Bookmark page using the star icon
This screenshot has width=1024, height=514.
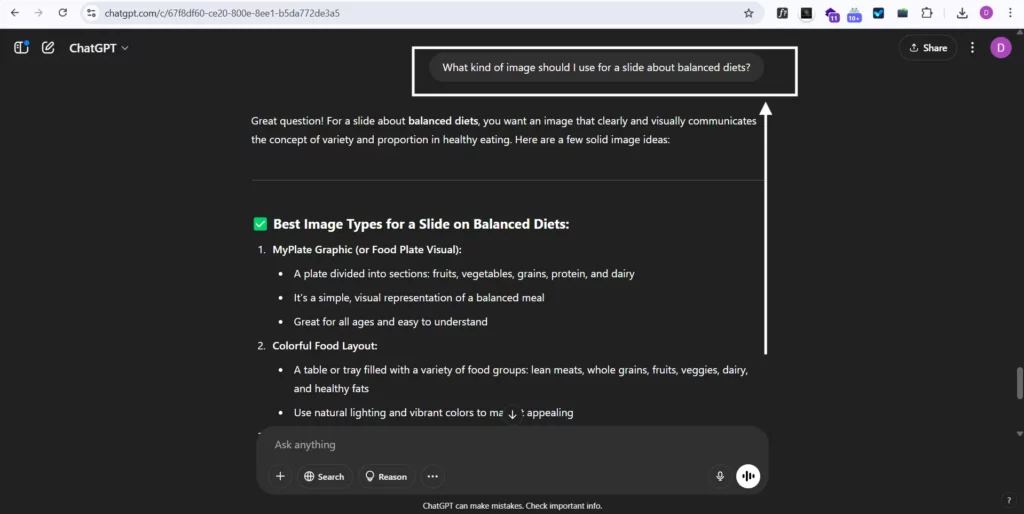tap(748, 13)
